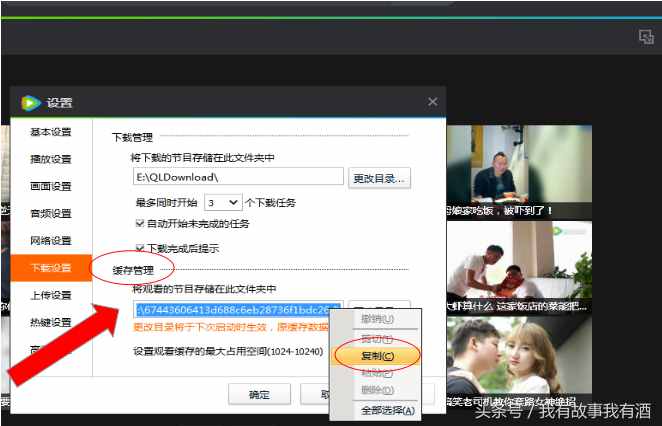Open the video thumbnail of a man eating at a table
Viewport: 662px width, 426px height.
coord(519,171)
